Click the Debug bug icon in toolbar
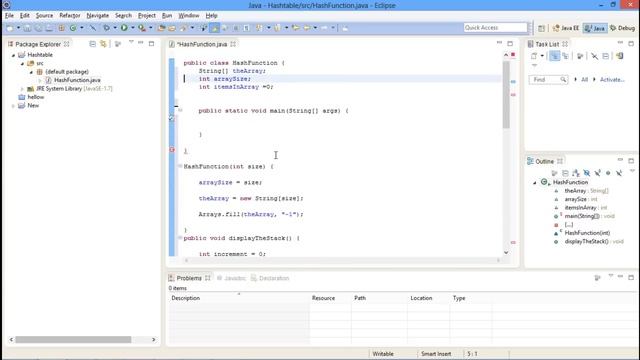The image size is (640, 360). coord(107,28)
